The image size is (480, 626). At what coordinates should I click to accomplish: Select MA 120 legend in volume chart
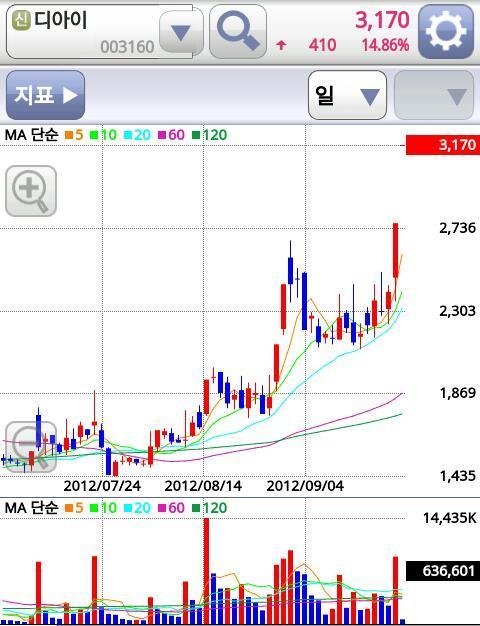209,508
